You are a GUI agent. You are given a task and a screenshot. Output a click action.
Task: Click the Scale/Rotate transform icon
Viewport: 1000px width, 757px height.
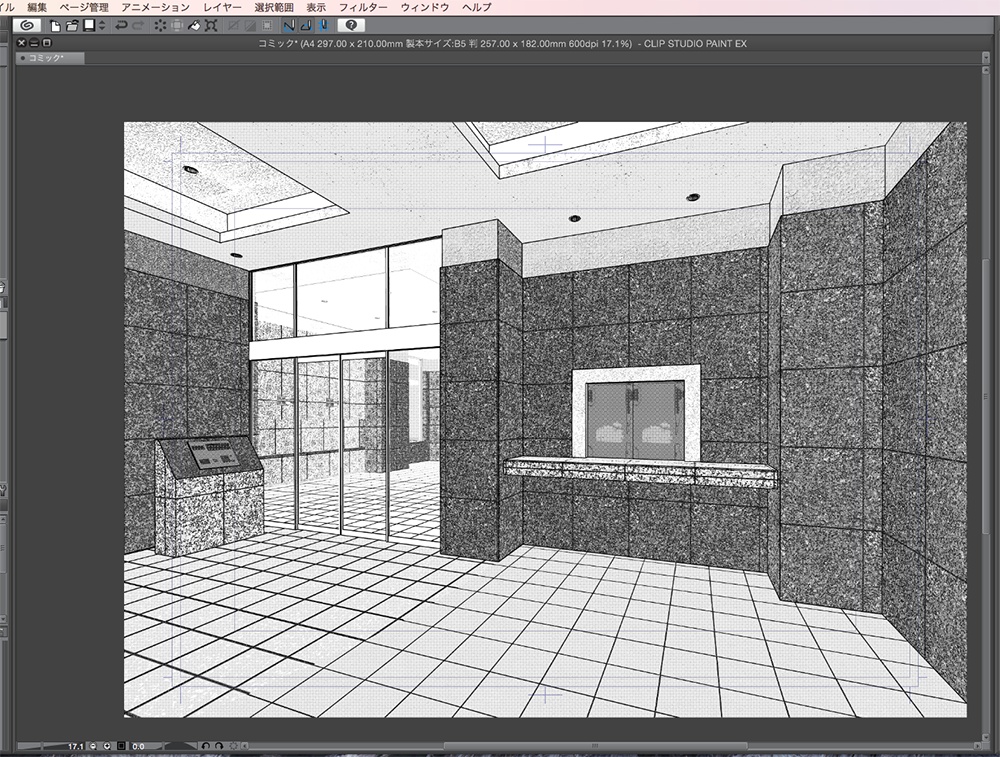click(x=211, y=26)
